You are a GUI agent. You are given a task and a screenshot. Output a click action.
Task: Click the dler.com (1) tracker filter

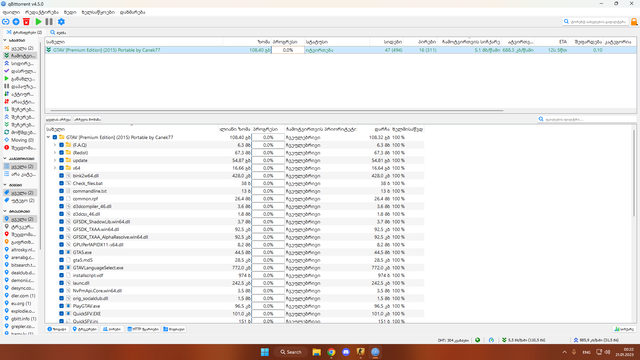pos(20,296)
